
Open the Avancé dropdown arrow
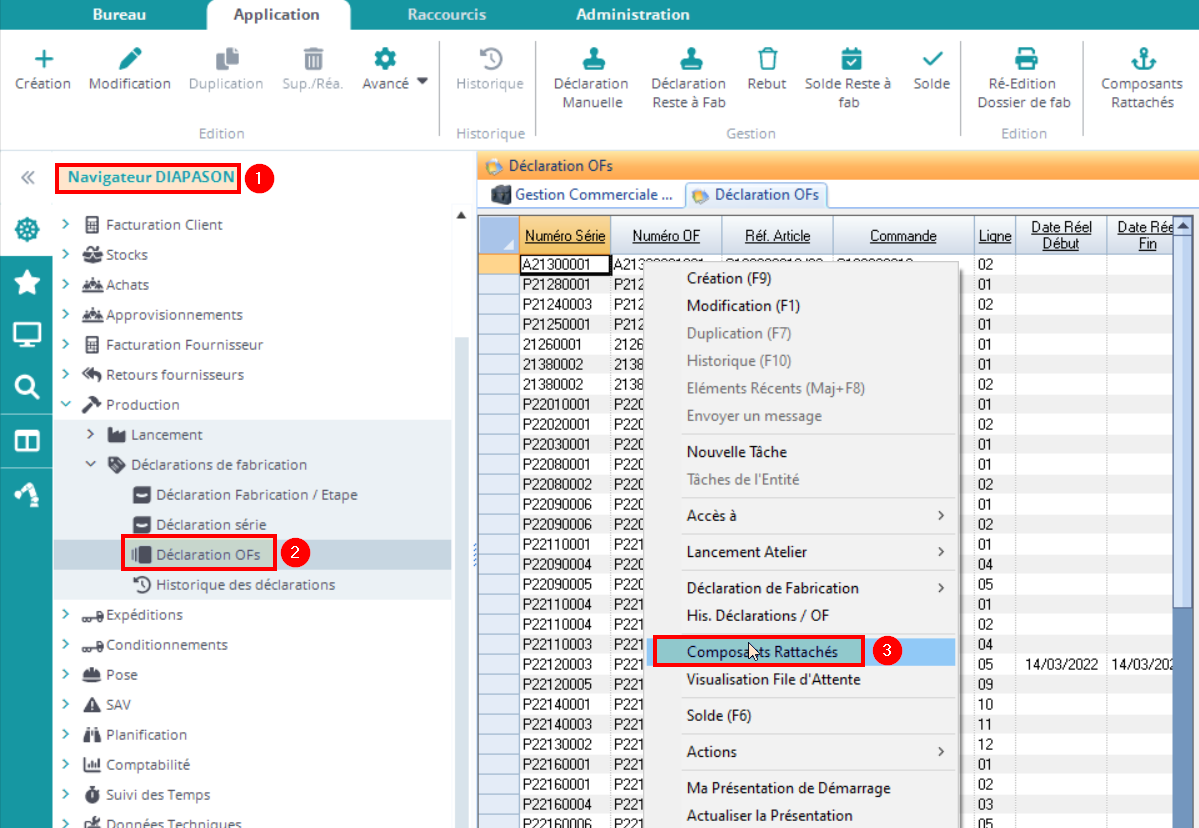pos(422,82)
